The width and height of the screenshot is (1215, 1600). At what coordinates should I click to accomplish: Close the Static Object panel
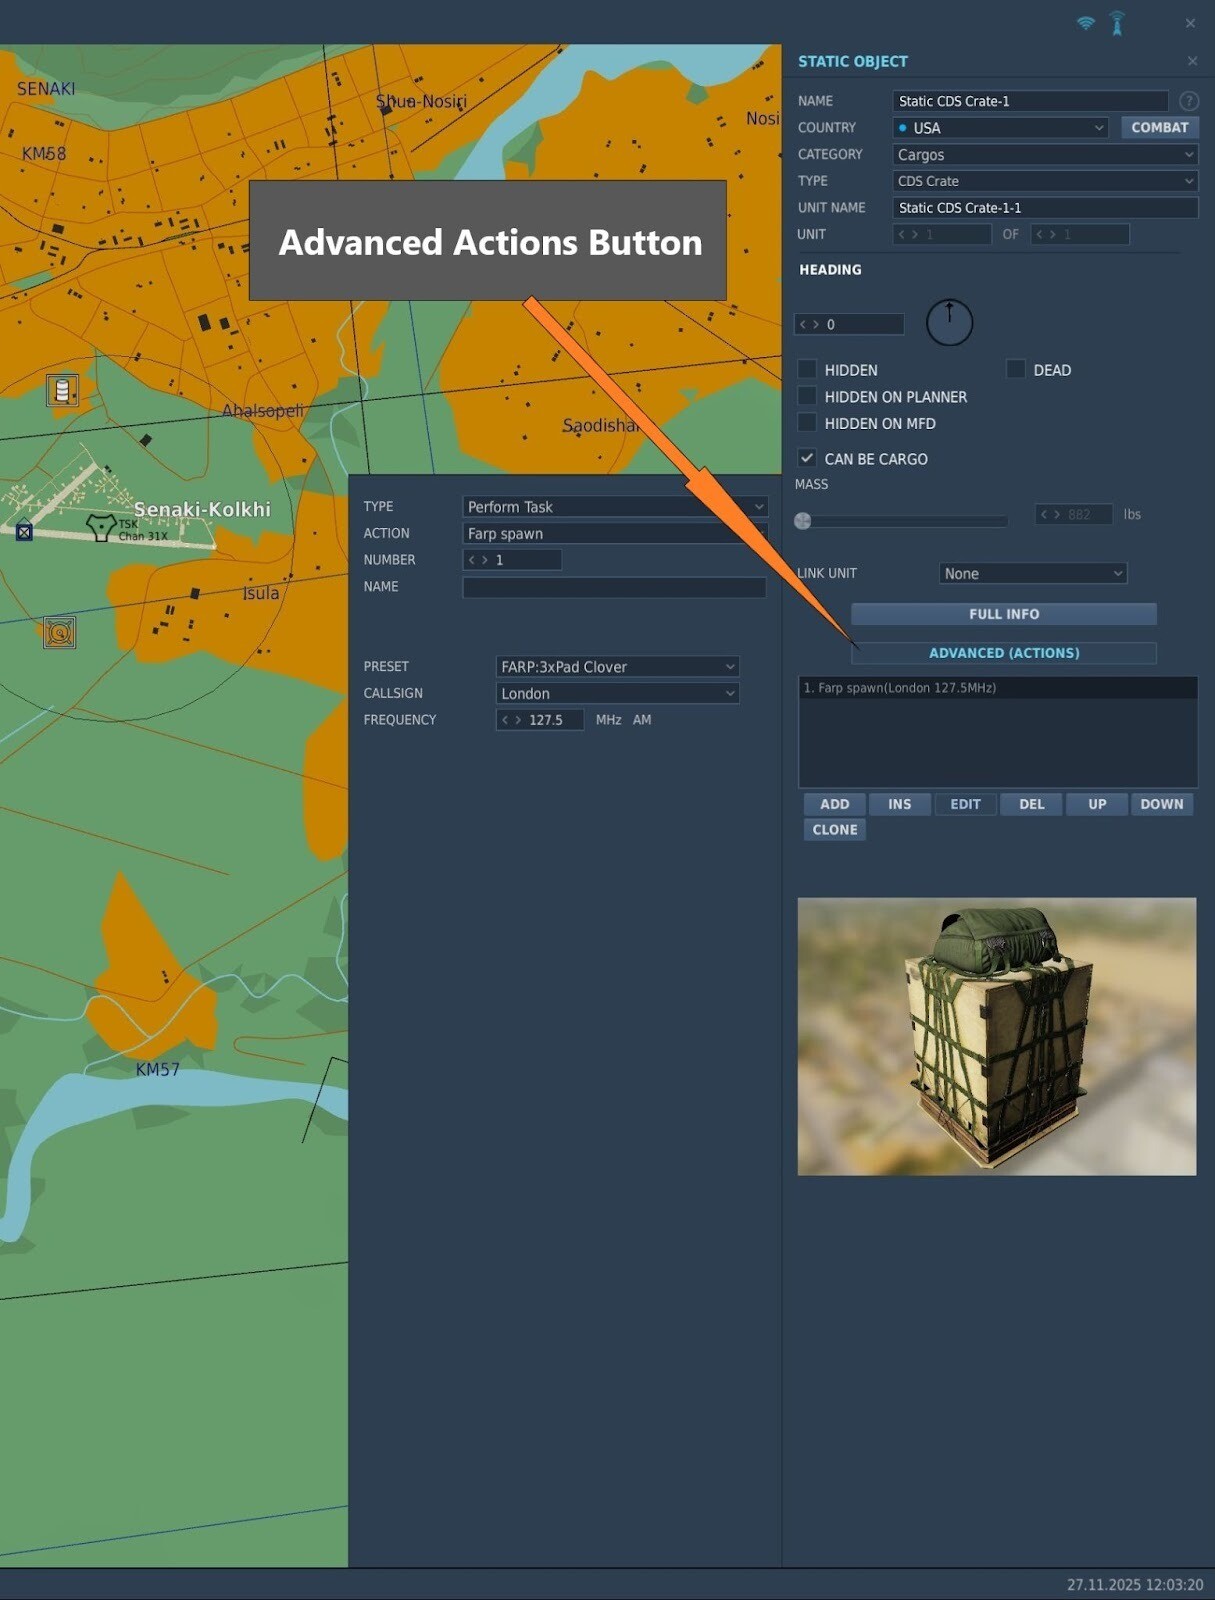(1192, 61)
